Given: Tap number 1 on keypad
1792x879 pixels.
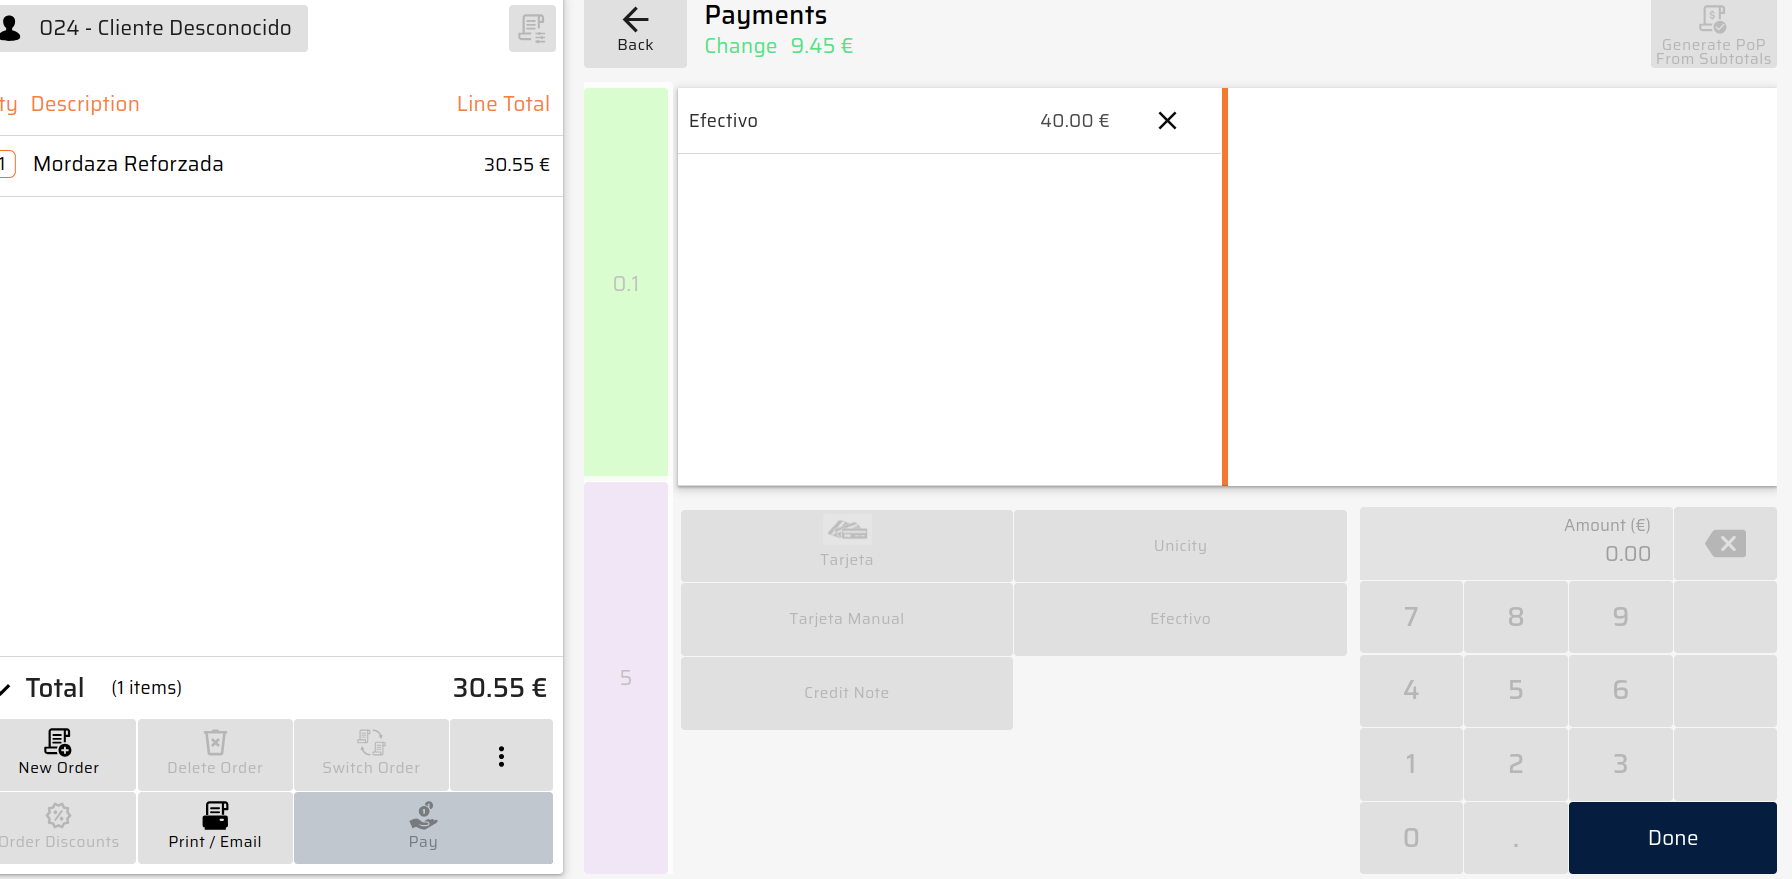Looking at the screenshot, I should click(1411, 764).
